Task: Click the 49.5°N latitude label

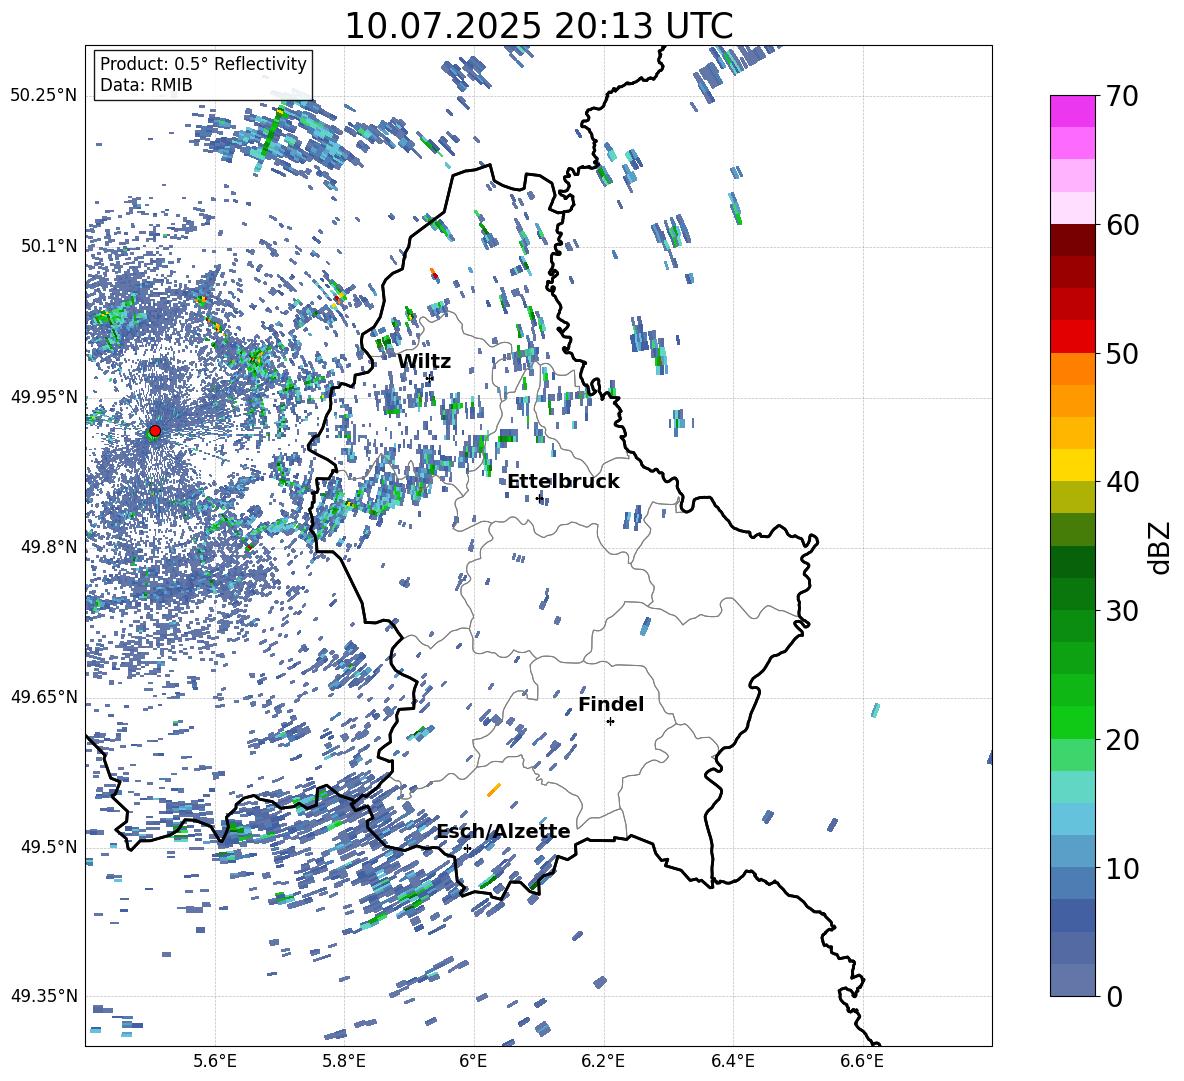Action: coord(49,847)
